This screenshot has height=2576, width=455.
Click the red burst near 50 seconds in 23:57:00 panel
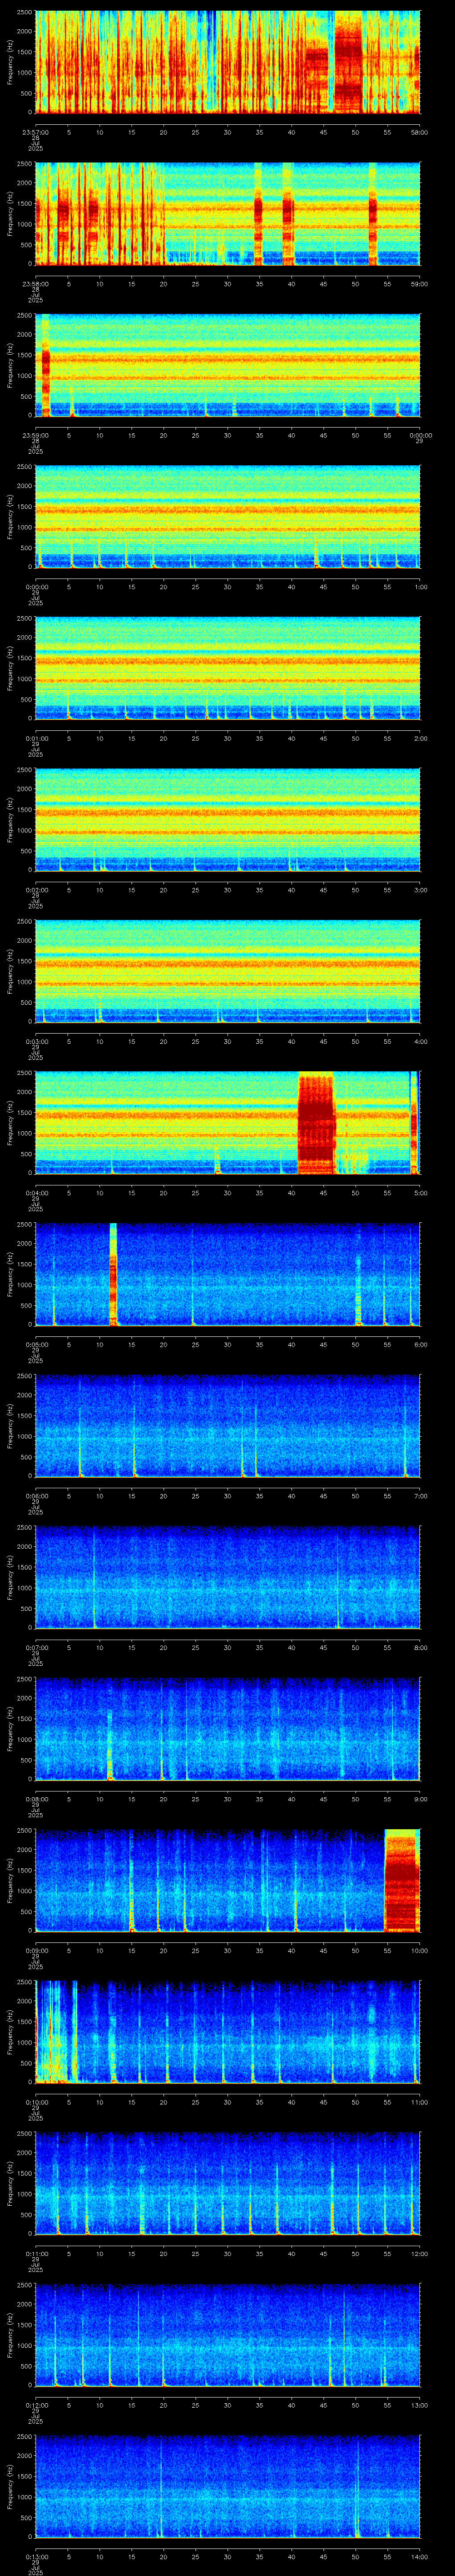tap(348, 62)
